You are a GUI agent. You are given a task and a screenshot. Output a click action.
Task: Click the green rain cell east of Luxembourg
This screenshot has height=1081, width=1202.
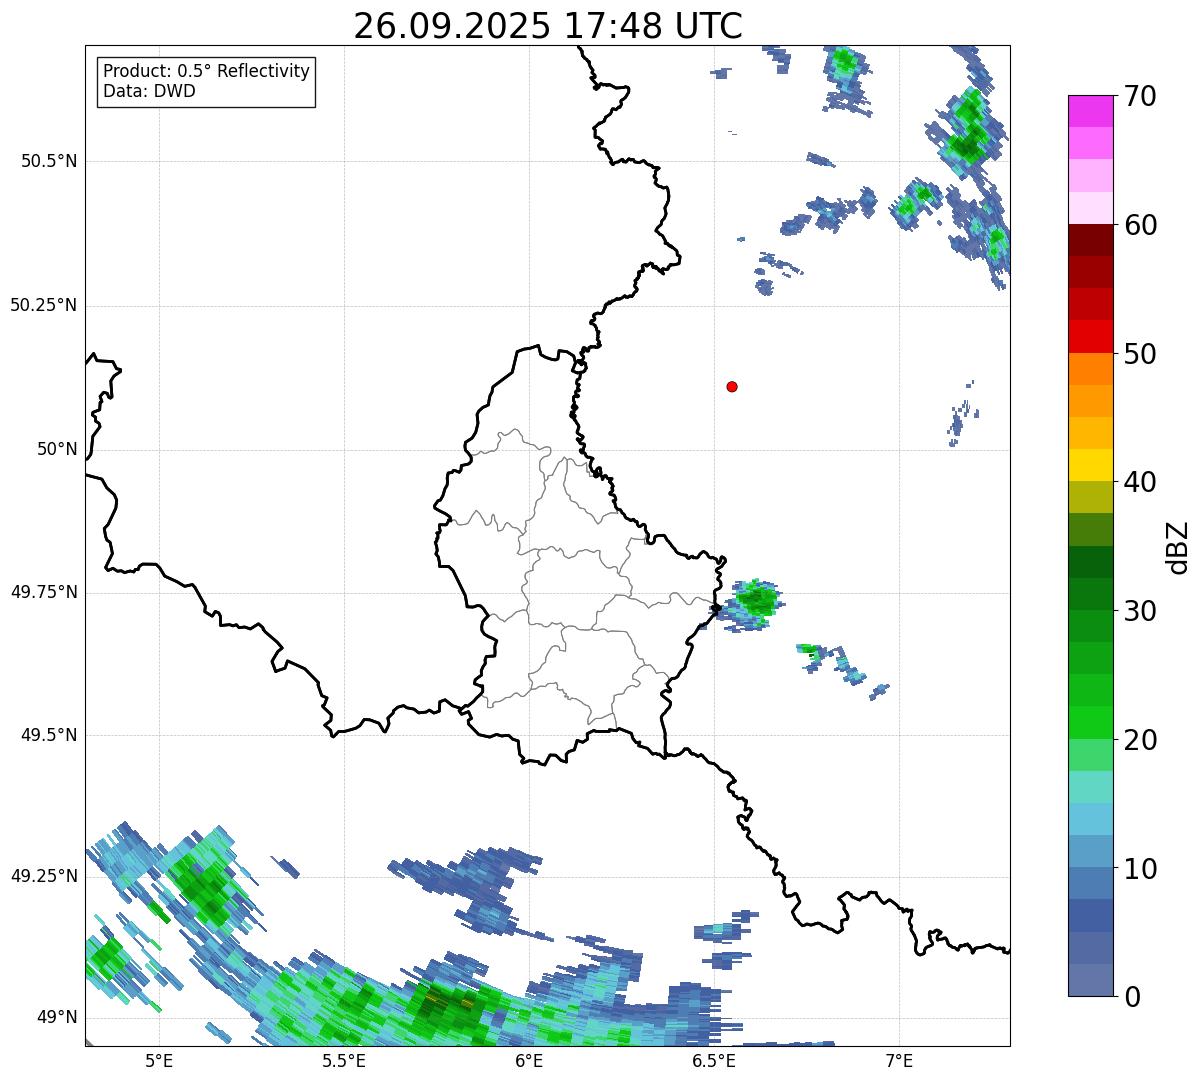755,602
